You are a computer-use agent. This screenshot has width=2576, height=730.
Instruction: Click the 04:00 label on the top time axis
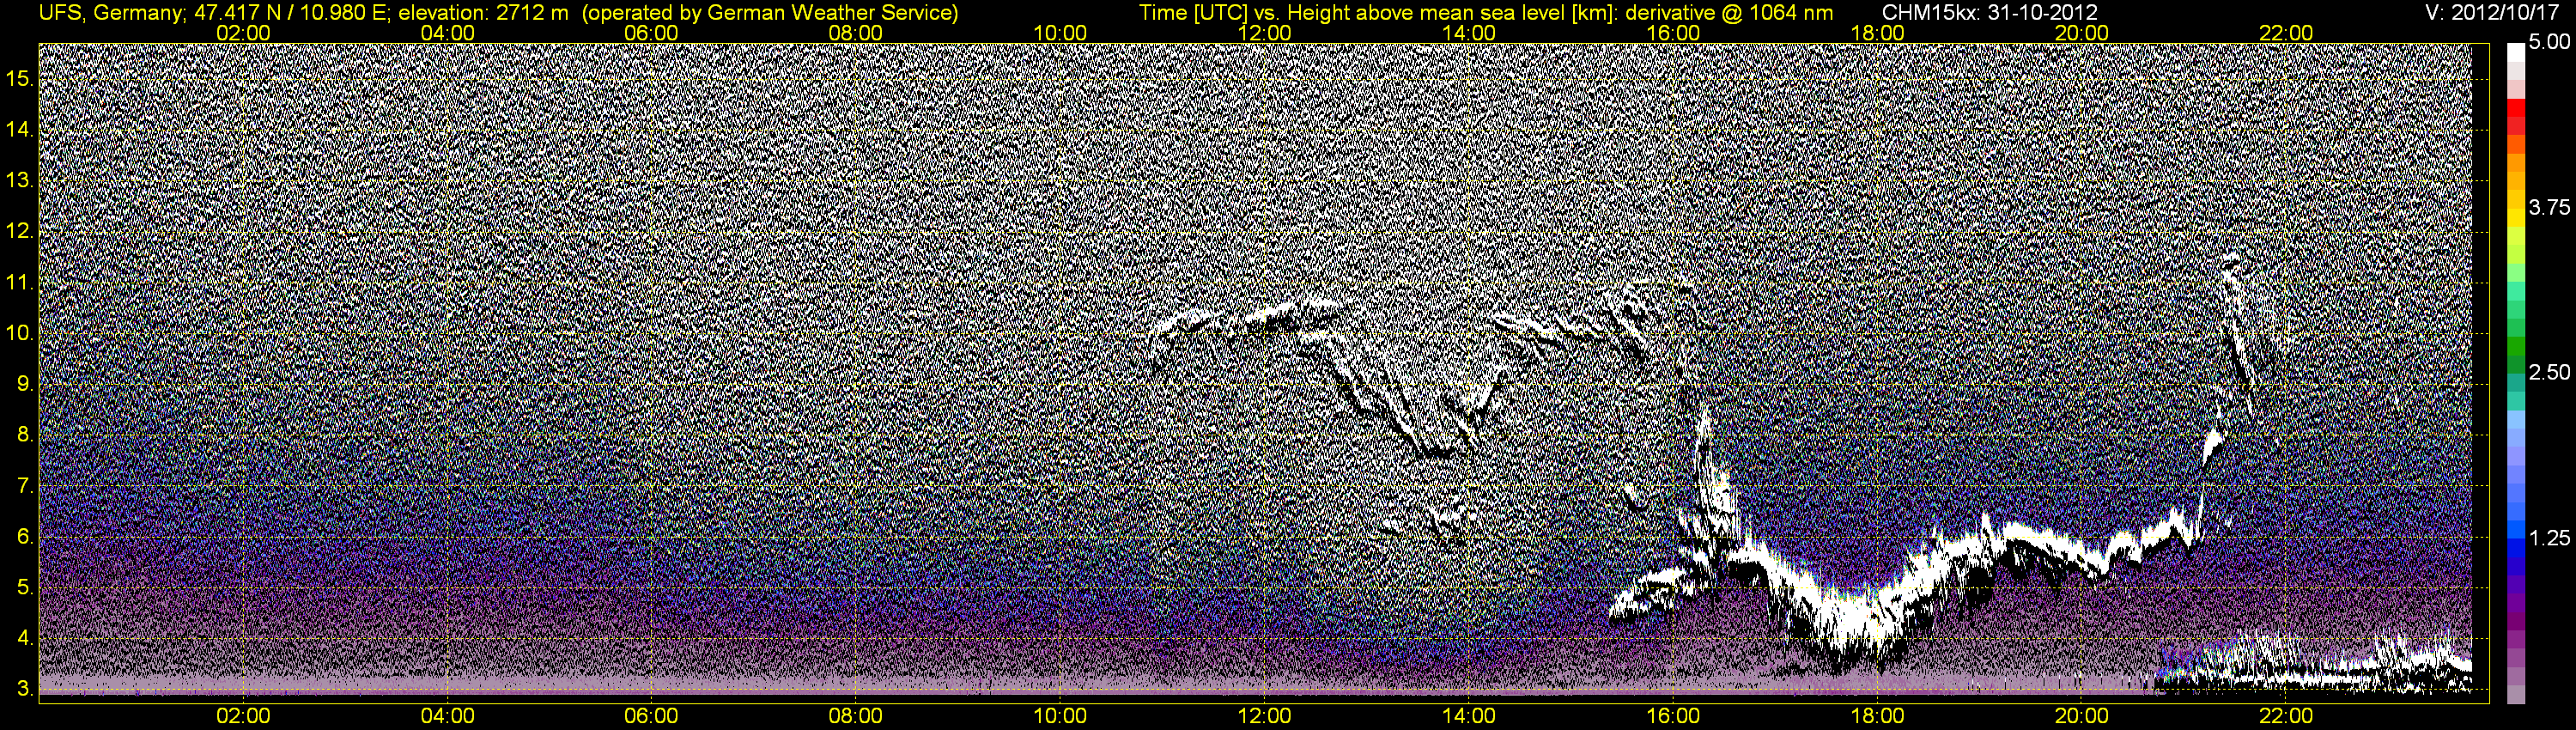(x=447, y=33)
